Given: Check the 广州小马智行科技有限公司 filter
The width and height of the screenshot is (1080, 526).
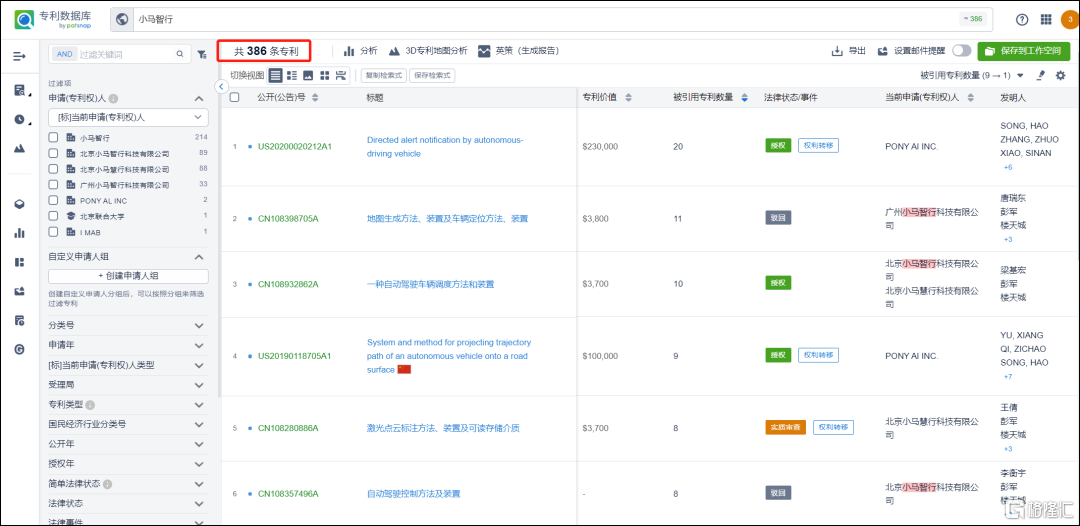Looking at the screenshot, I should 53,185.
